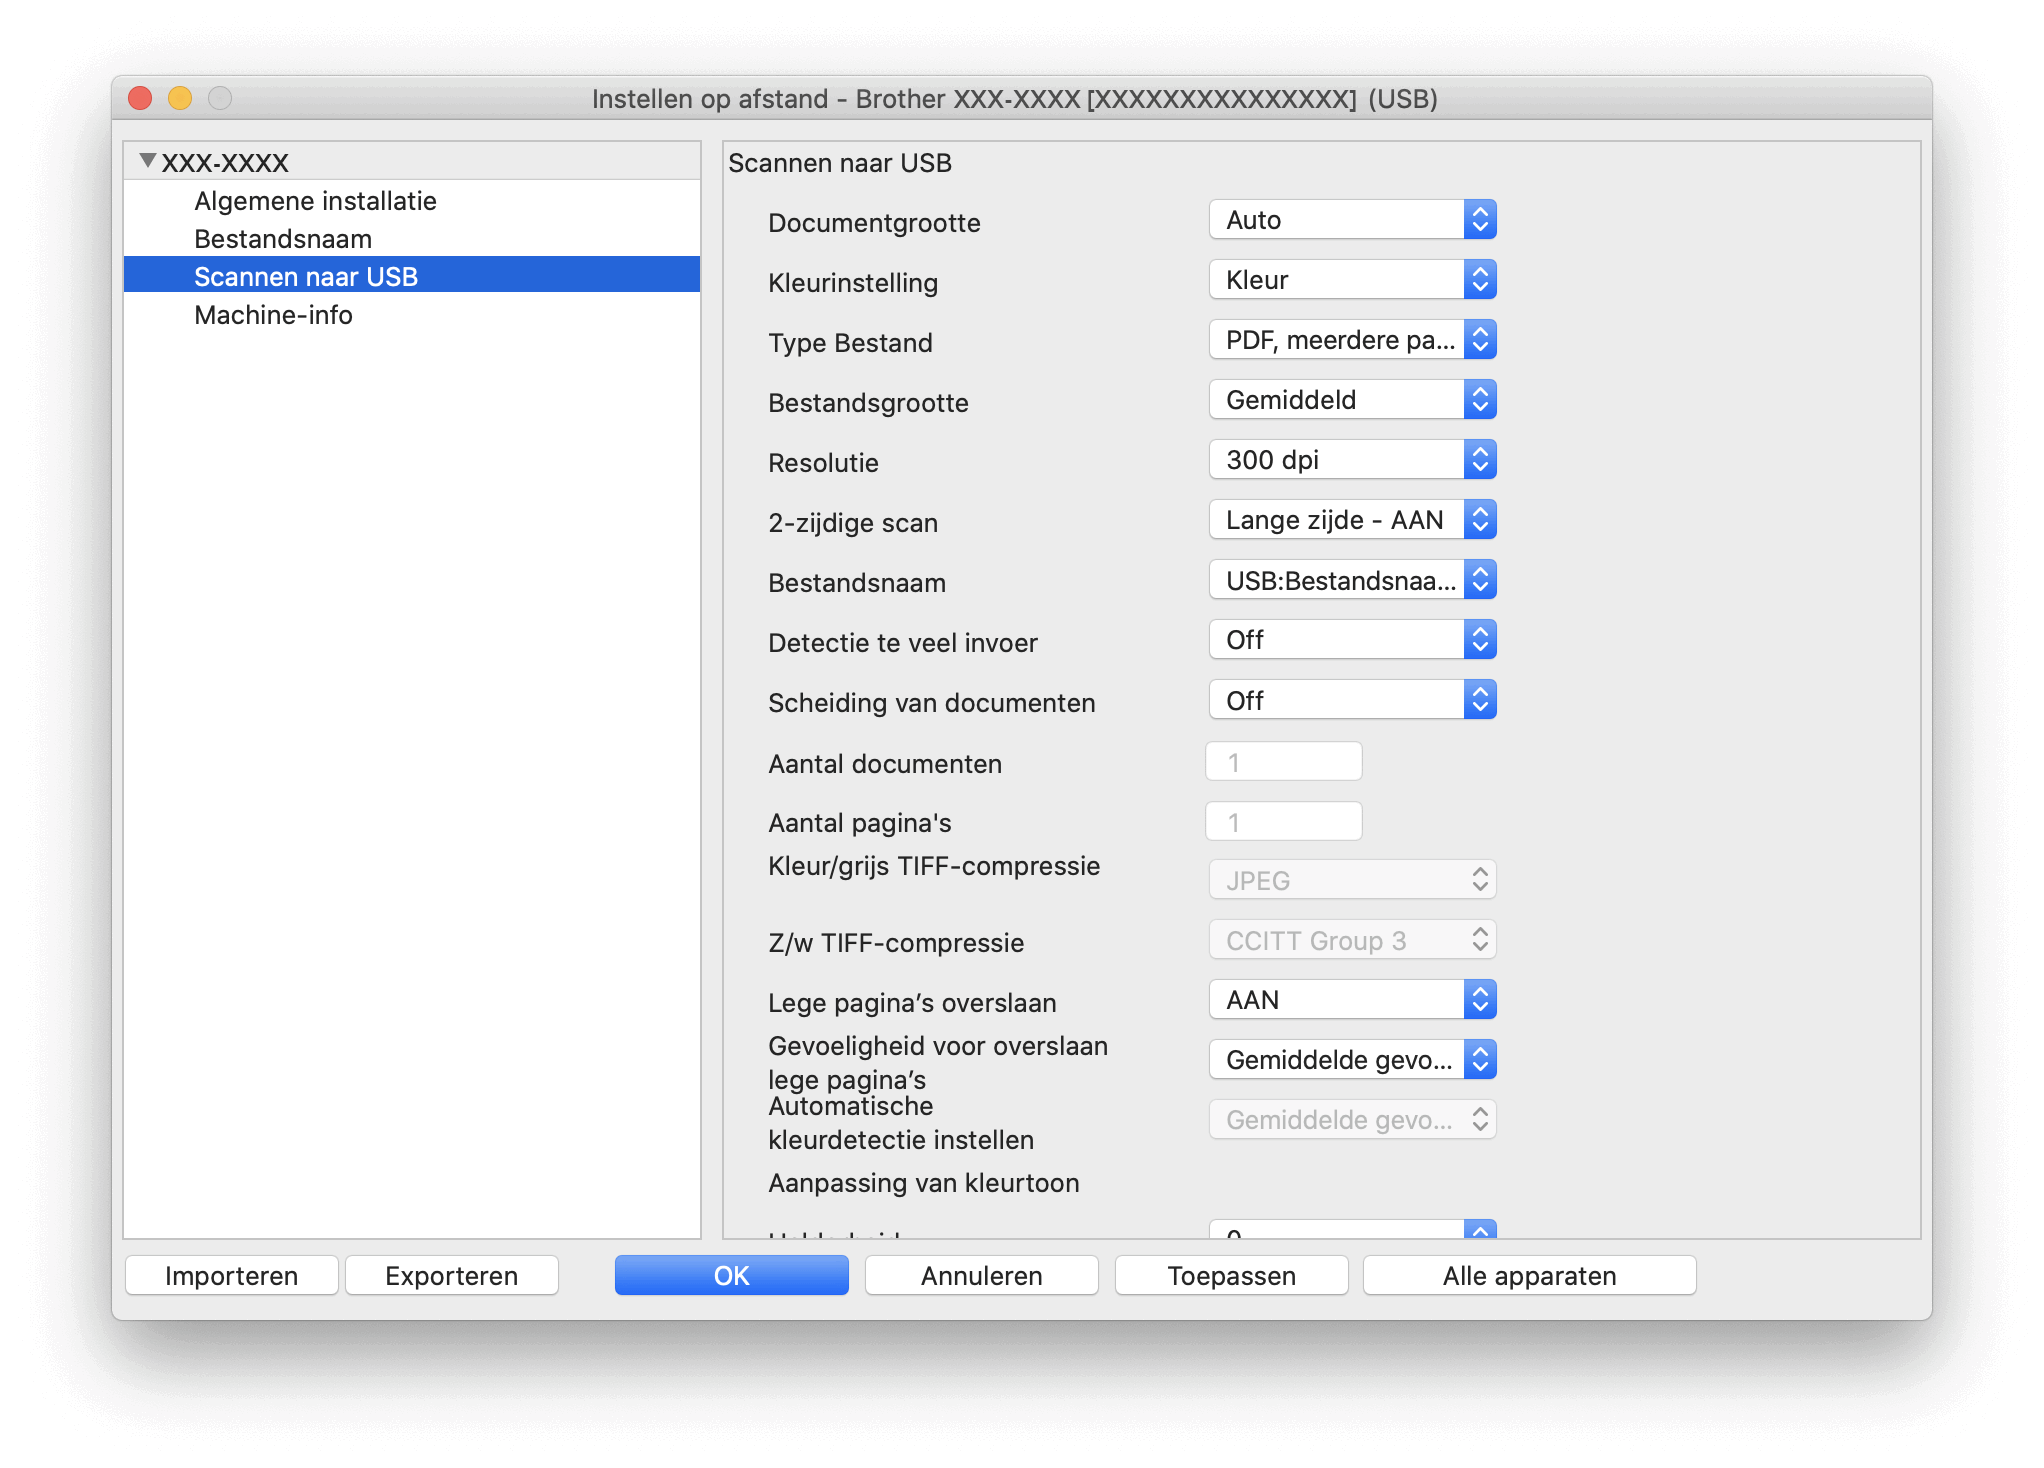
Task: Open 2-zijdige scan dropdown
Action: (x=1352, y=520)
